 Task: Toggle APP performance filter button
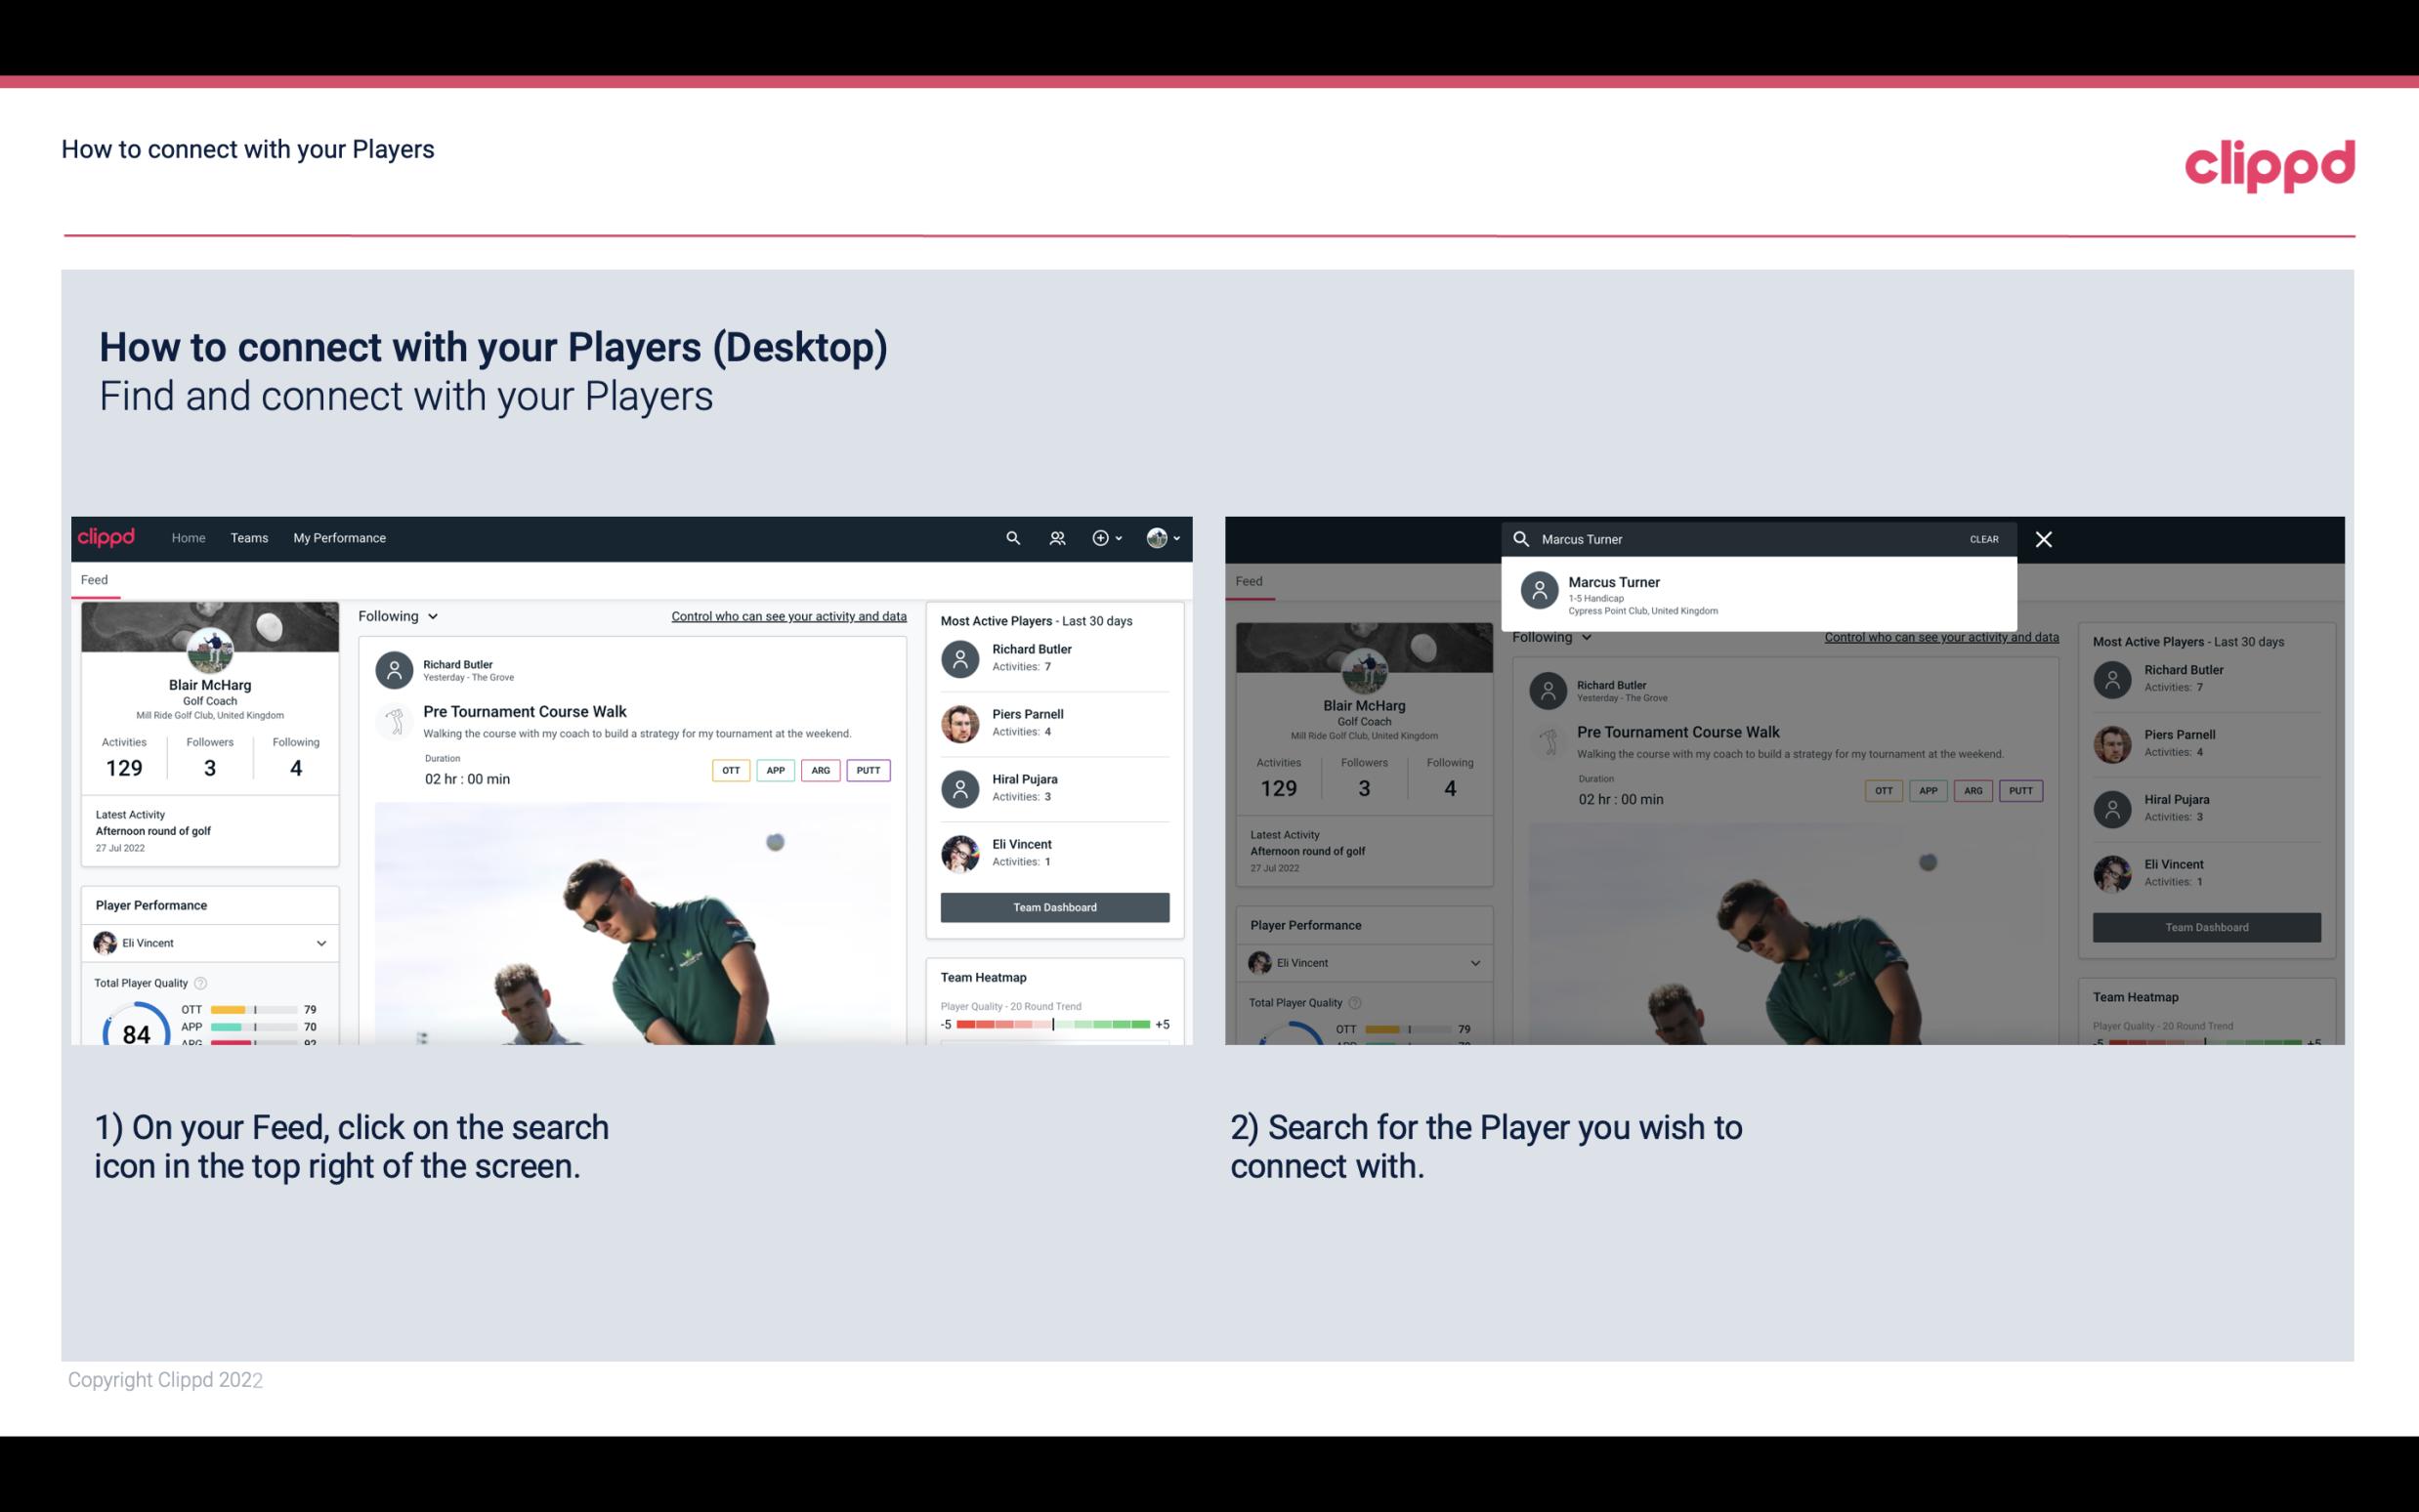773,770
